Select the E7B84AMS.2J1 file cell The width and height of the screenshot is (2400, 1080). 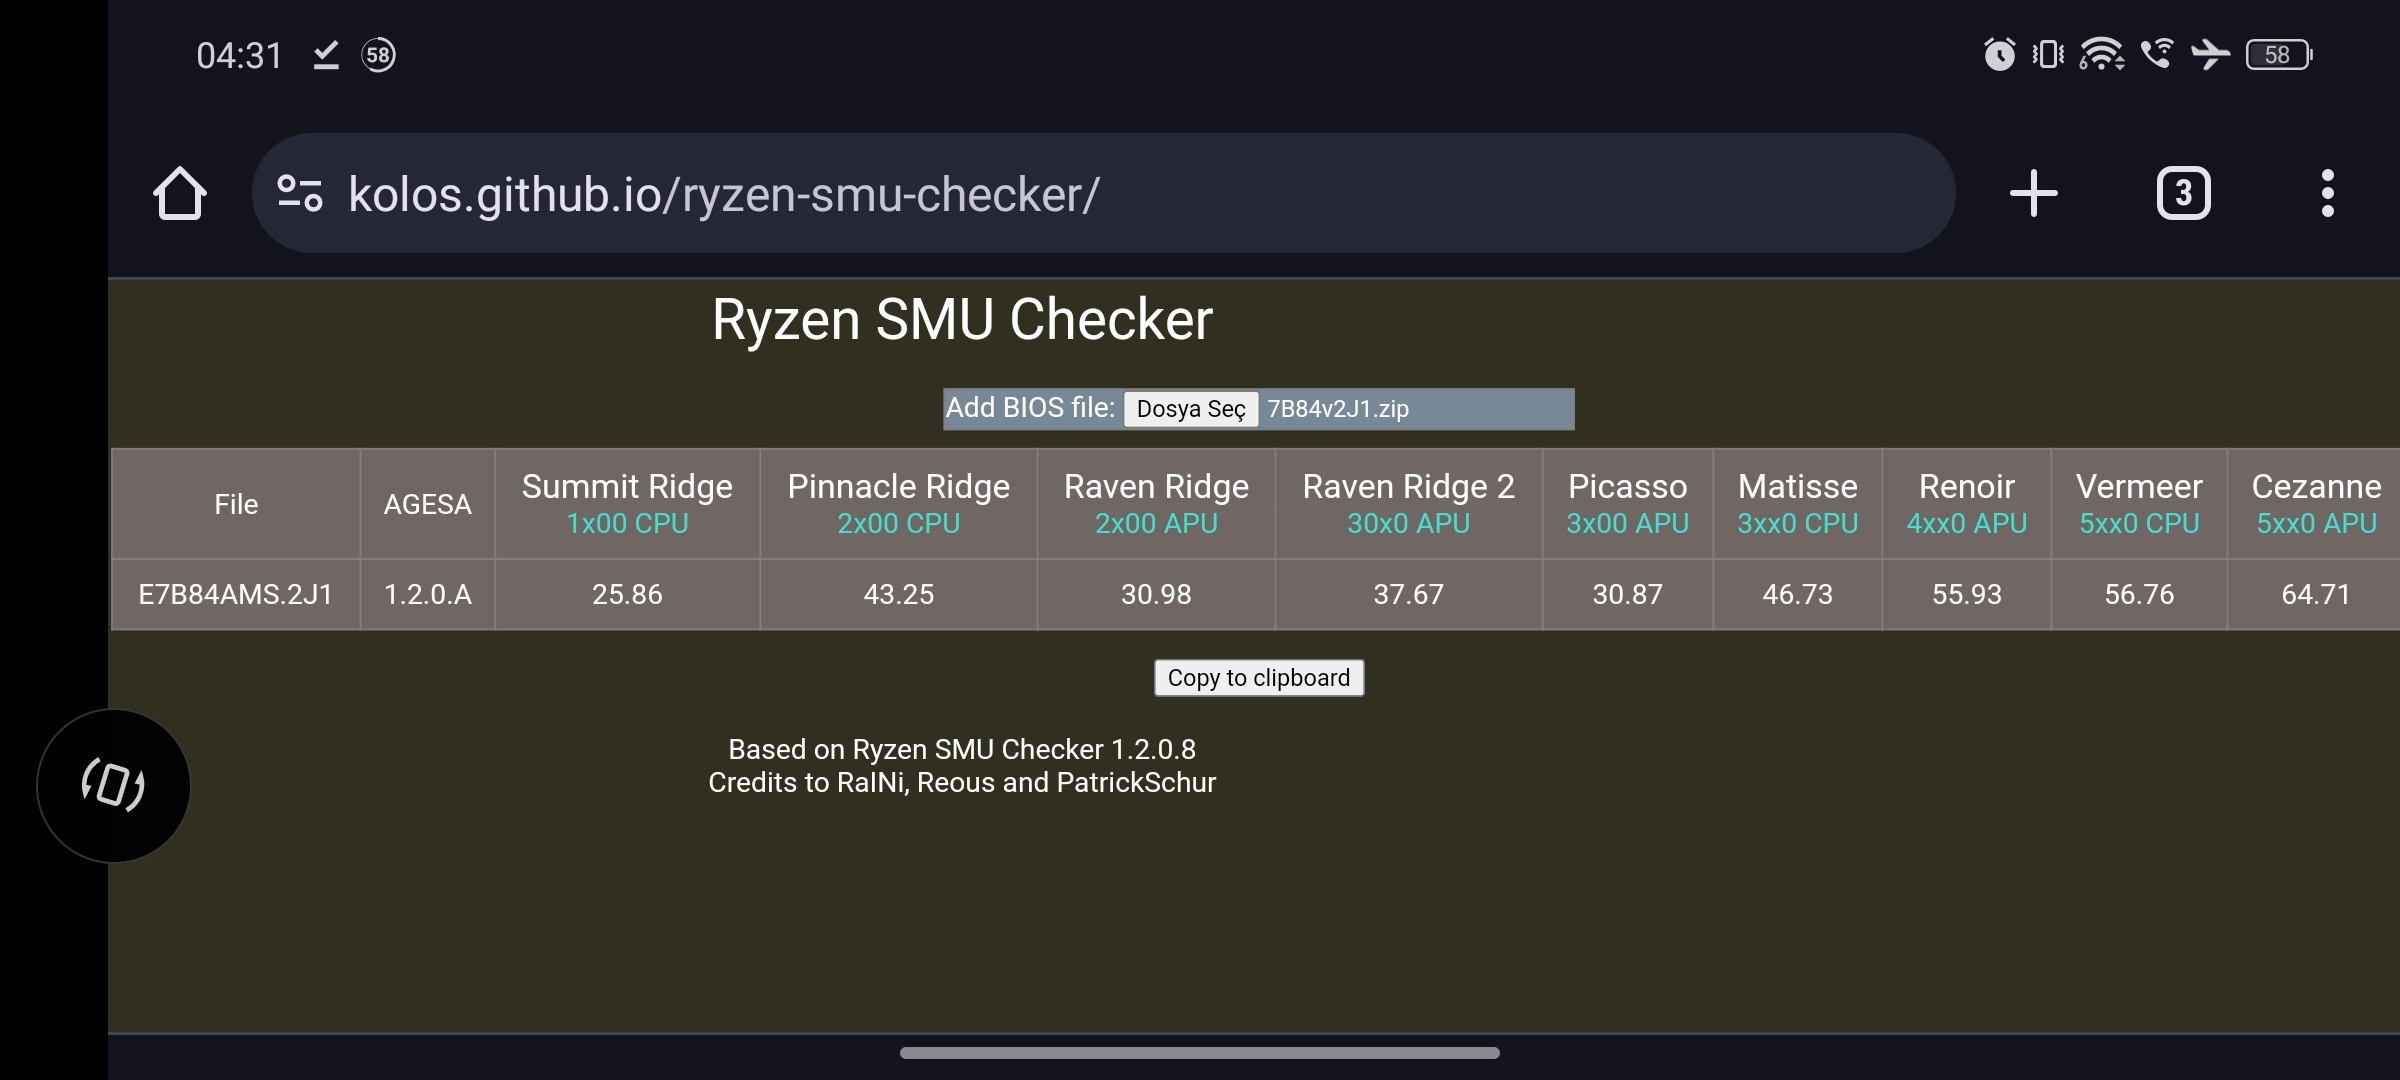click(235, 594)
